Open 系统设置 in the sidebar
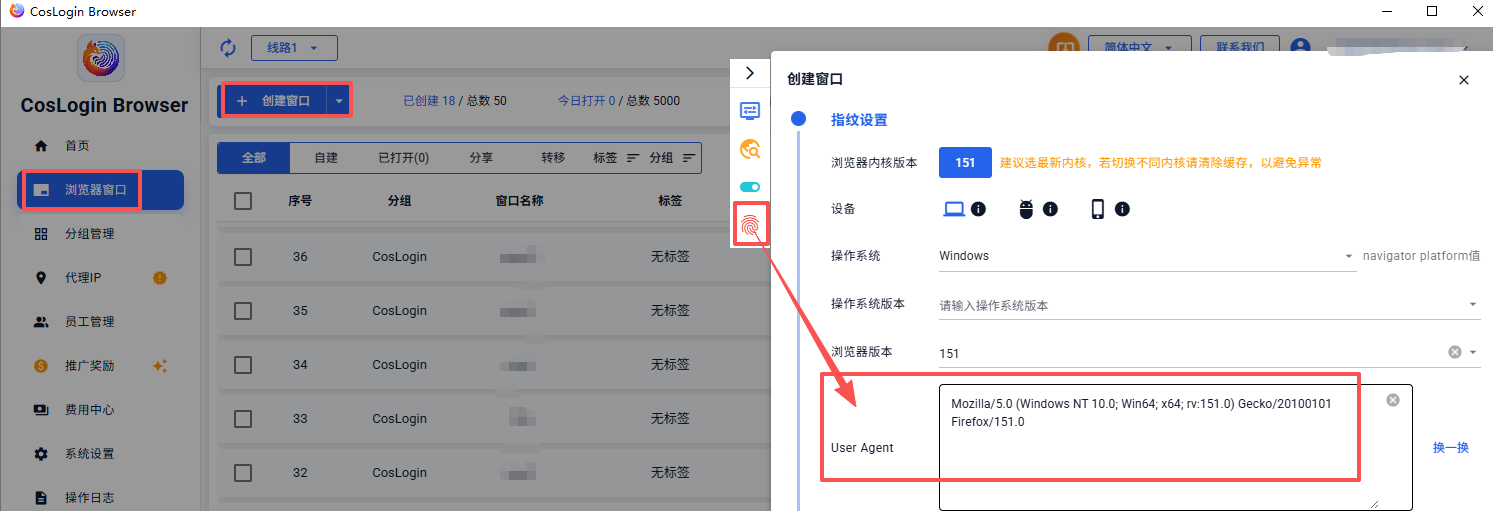Image resolution: width=1493 pixels, height=511 pixels. pyautogui.click(x=89, y=454)
